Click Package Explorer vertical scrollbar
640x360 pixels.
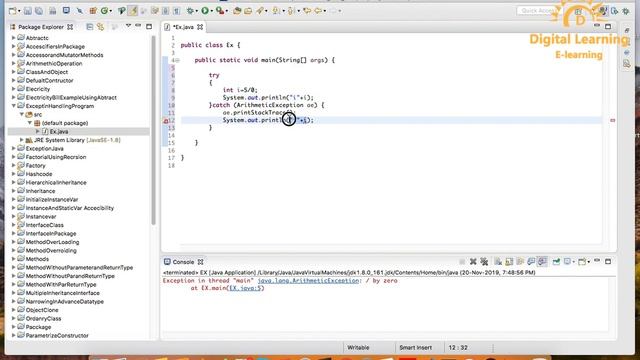pyautogui.click(x=153, y=131)
